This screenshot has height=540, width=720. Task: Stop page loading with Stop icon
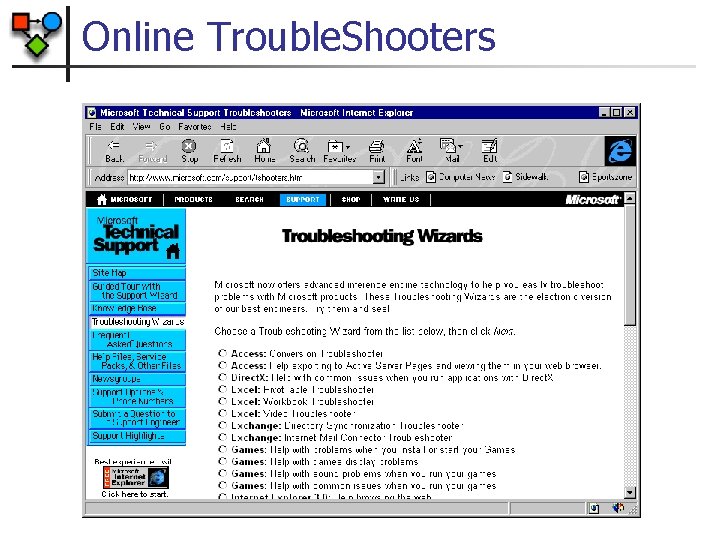pos(189,152)
